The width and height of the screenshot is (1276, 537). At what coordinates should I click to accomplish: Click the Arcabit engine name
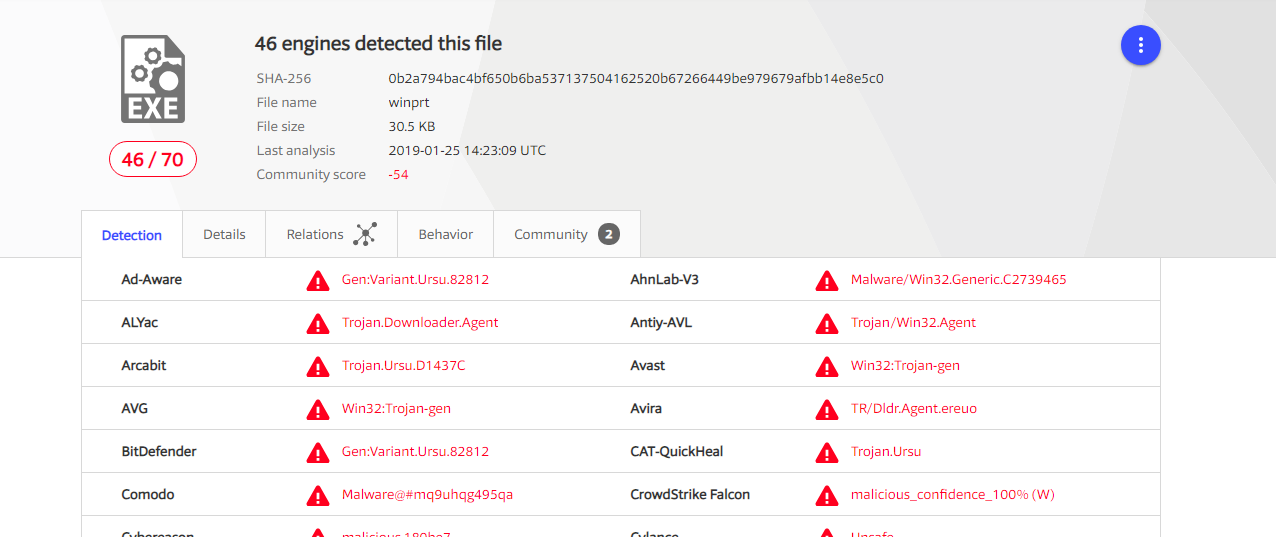click(144, 366)
